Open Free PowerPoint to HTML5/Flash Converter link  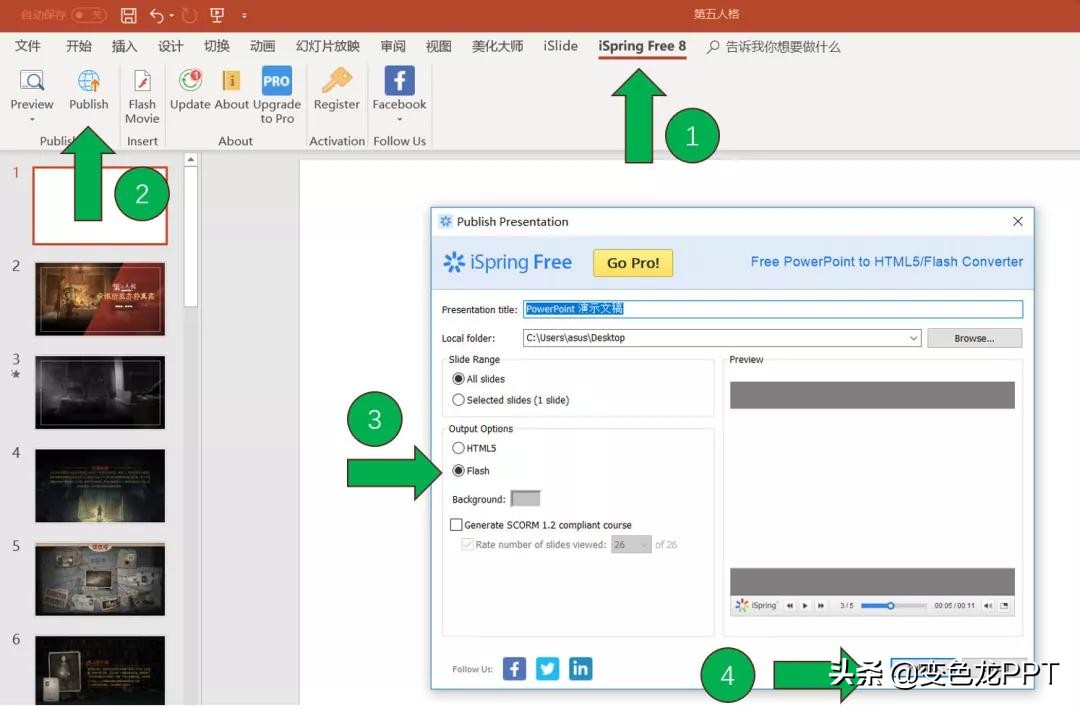[886, 262]
